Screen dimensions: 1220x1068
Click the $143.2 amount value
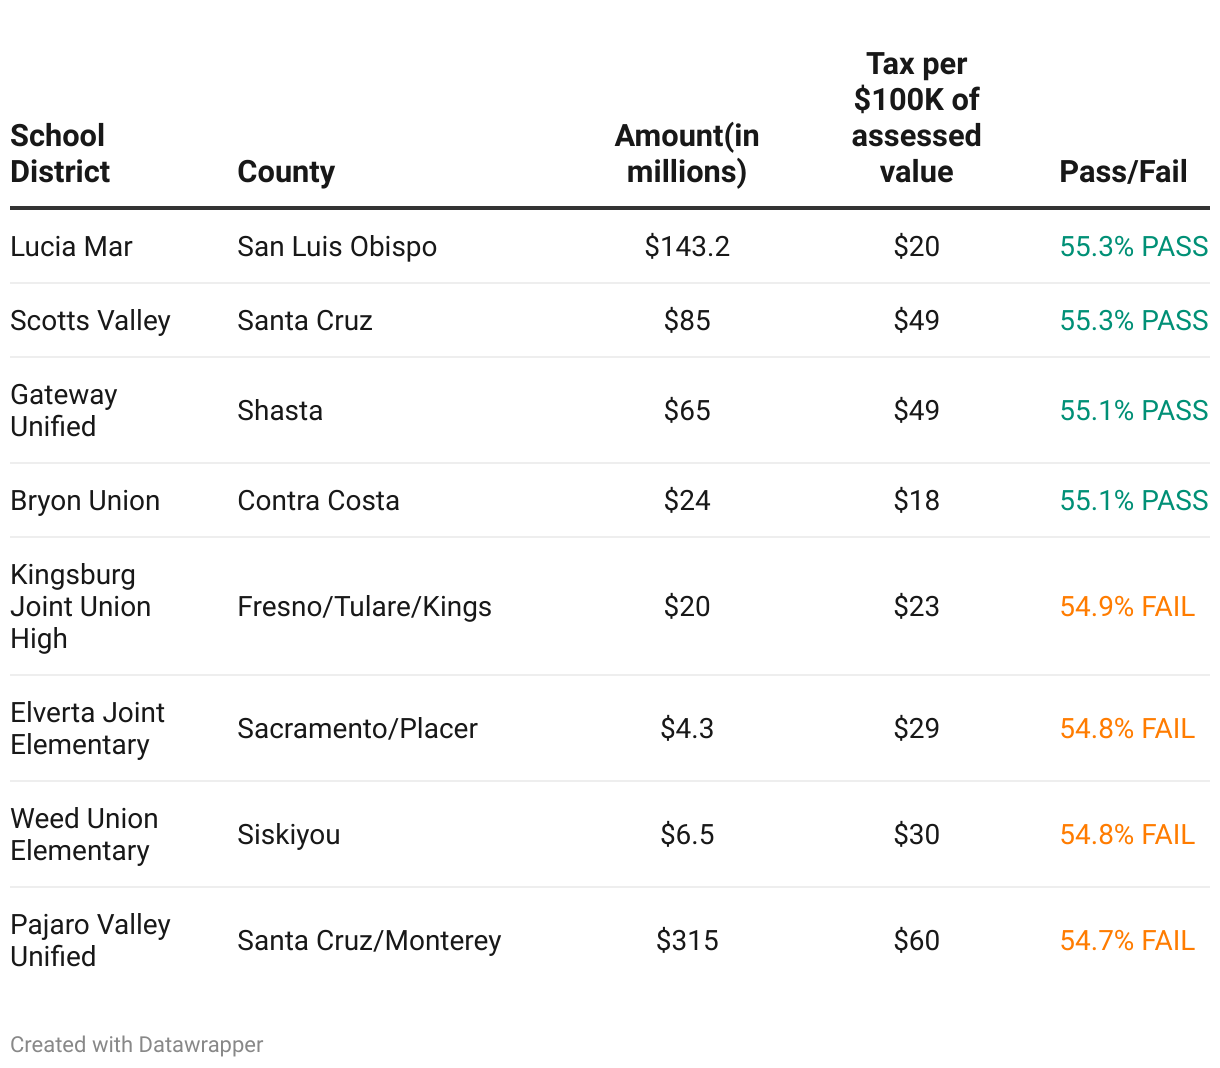(x=687, y=247)
